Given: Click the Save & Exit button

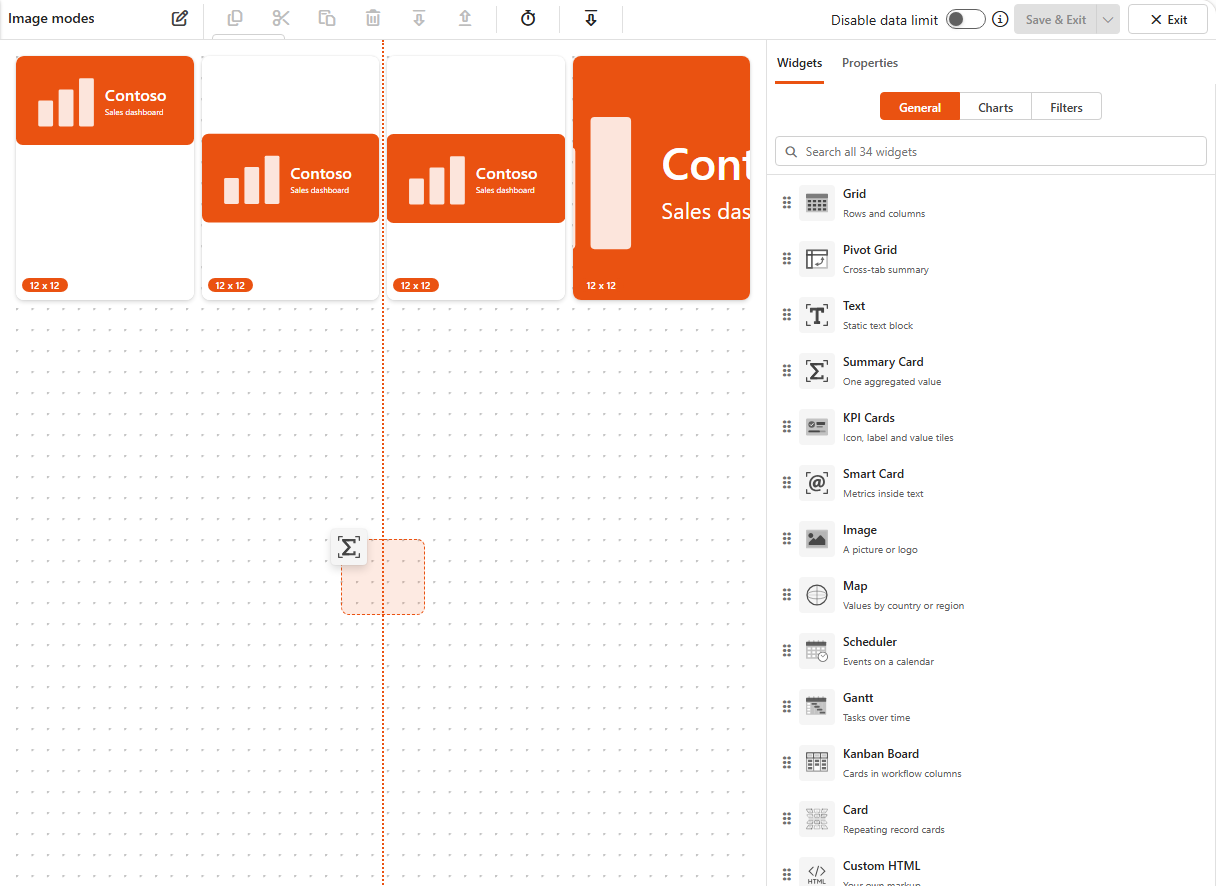Looking at the screenshot, I should [x=1055, y=19].
